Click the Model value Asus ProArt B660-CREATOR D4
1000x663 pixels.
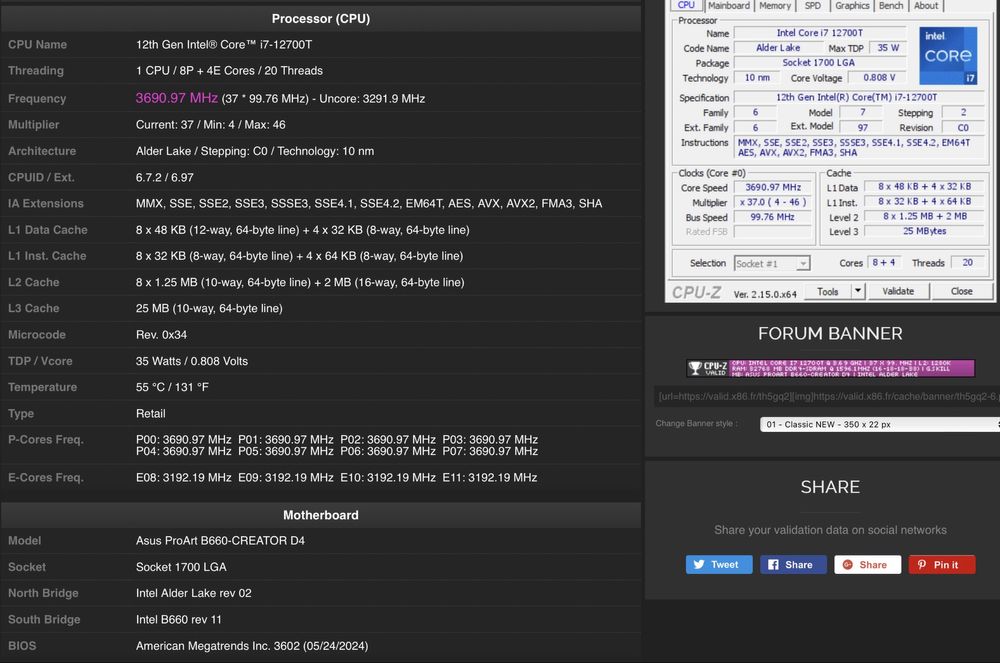coord(220,541)
